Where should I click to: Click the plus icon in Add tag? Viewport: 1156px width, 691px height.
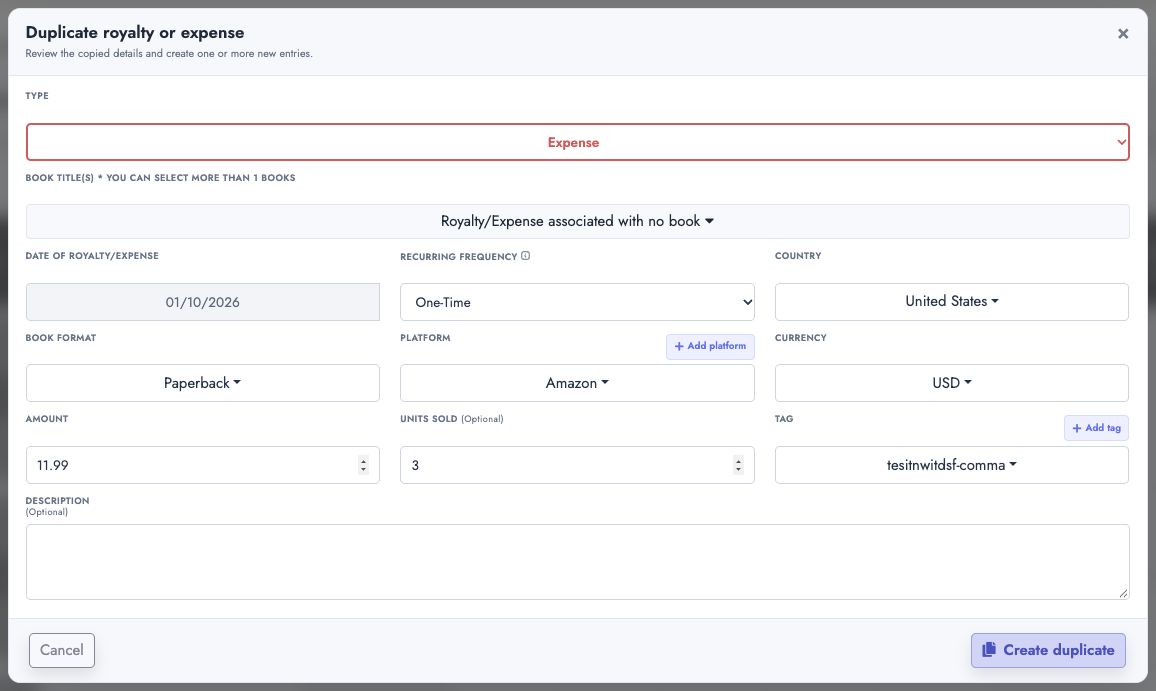click(x=1076, y=428)
